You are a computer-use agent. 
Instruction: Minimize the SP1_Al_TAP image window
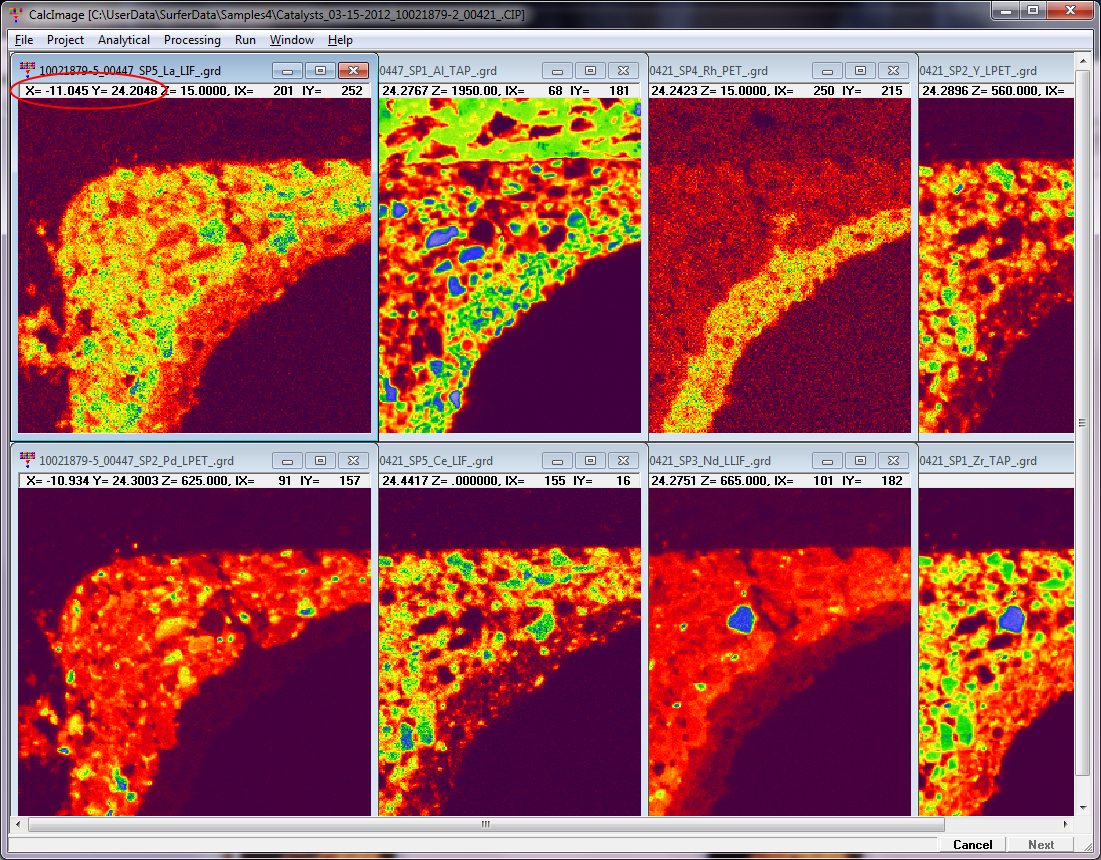click(x=558, y=71)
